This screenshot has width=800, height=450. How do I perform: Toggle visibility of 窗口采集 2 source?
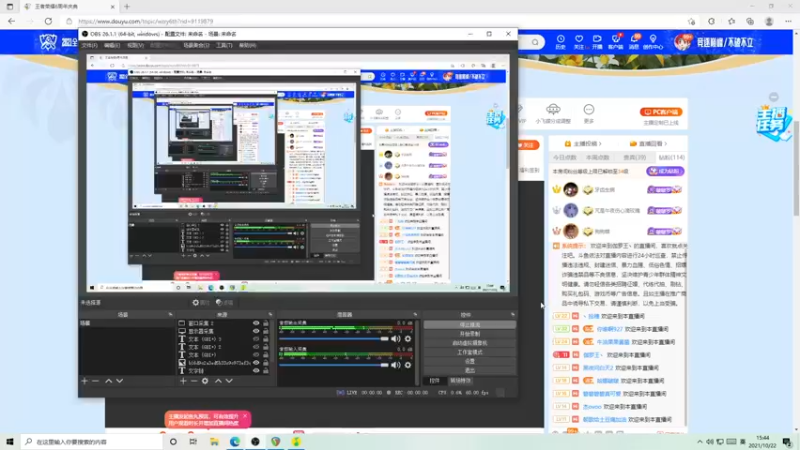pos(256,323)
